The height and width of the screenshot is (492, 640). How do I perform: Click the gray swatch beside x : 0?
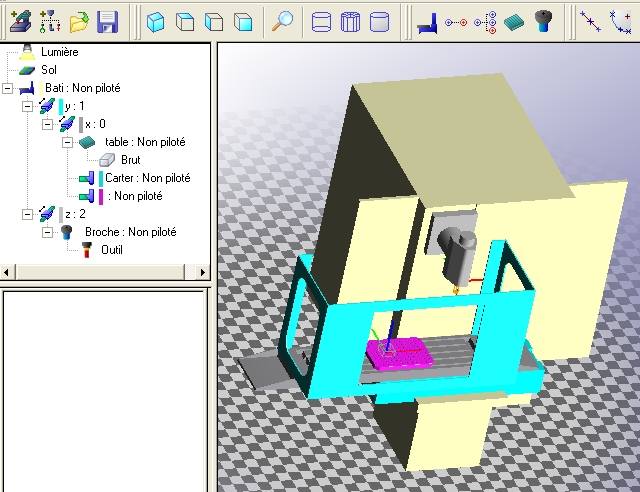coord(81,125)
